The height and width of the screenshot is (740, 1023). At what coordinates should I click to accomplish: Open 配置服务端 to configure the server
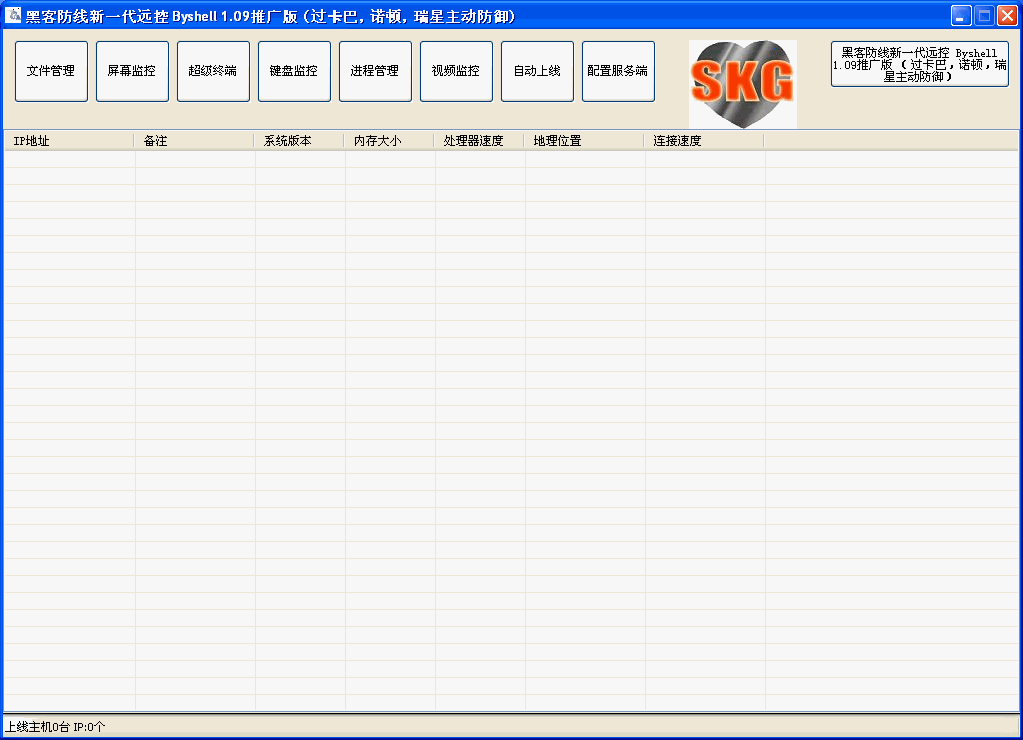tap(618, 71)
